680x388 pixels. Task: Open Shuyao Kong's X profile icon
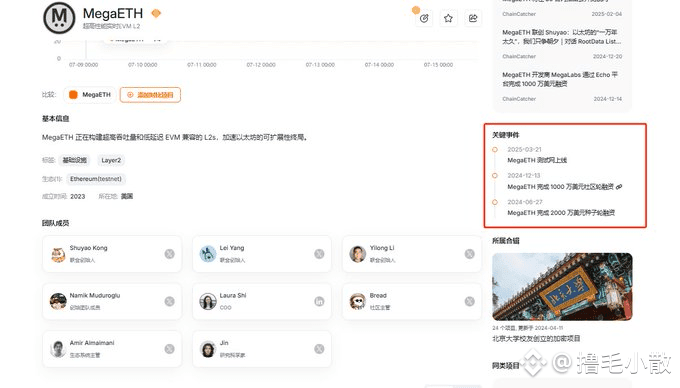pos(170,254)
